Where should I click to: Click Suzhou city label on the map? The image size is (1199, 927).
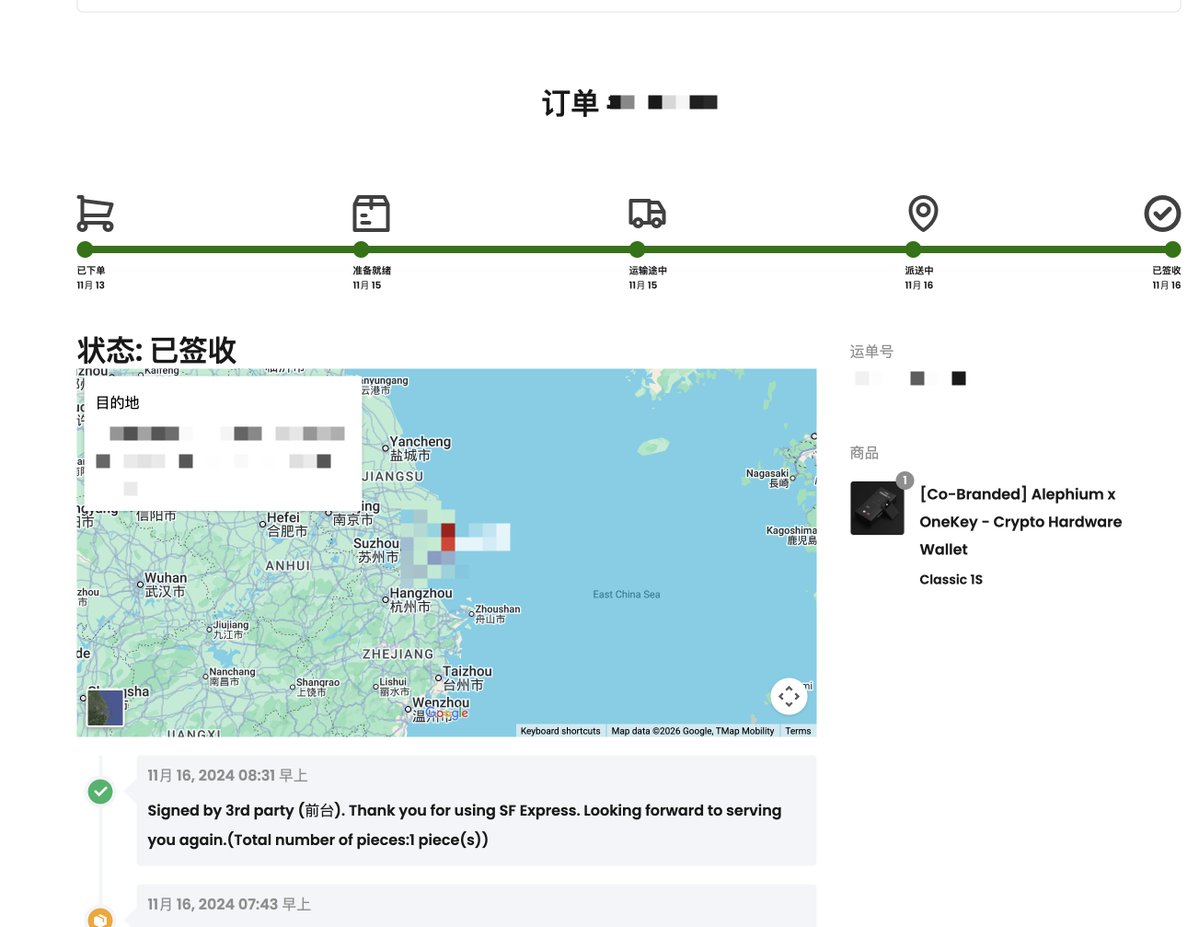[376, 550]
